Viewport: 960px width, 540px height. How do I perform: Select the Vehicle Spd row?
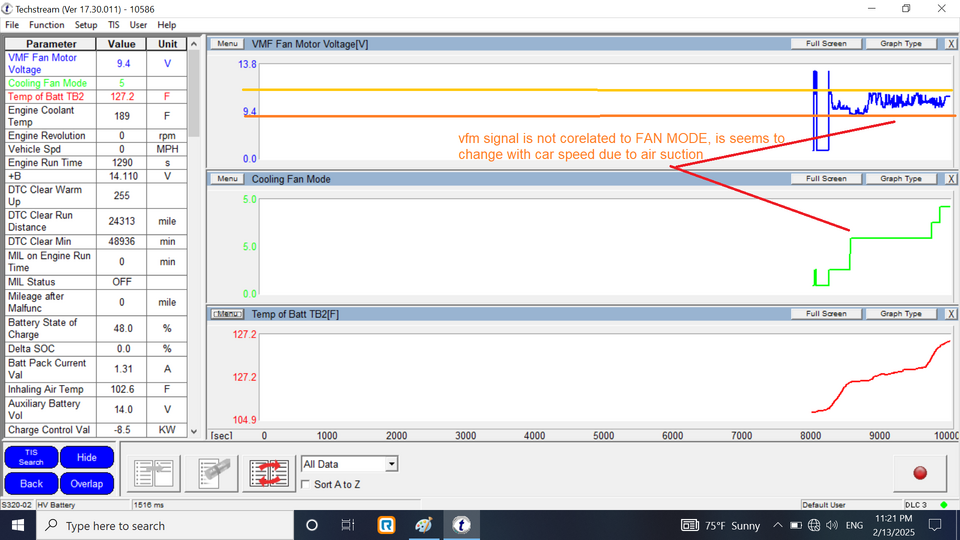click(96, 149)
